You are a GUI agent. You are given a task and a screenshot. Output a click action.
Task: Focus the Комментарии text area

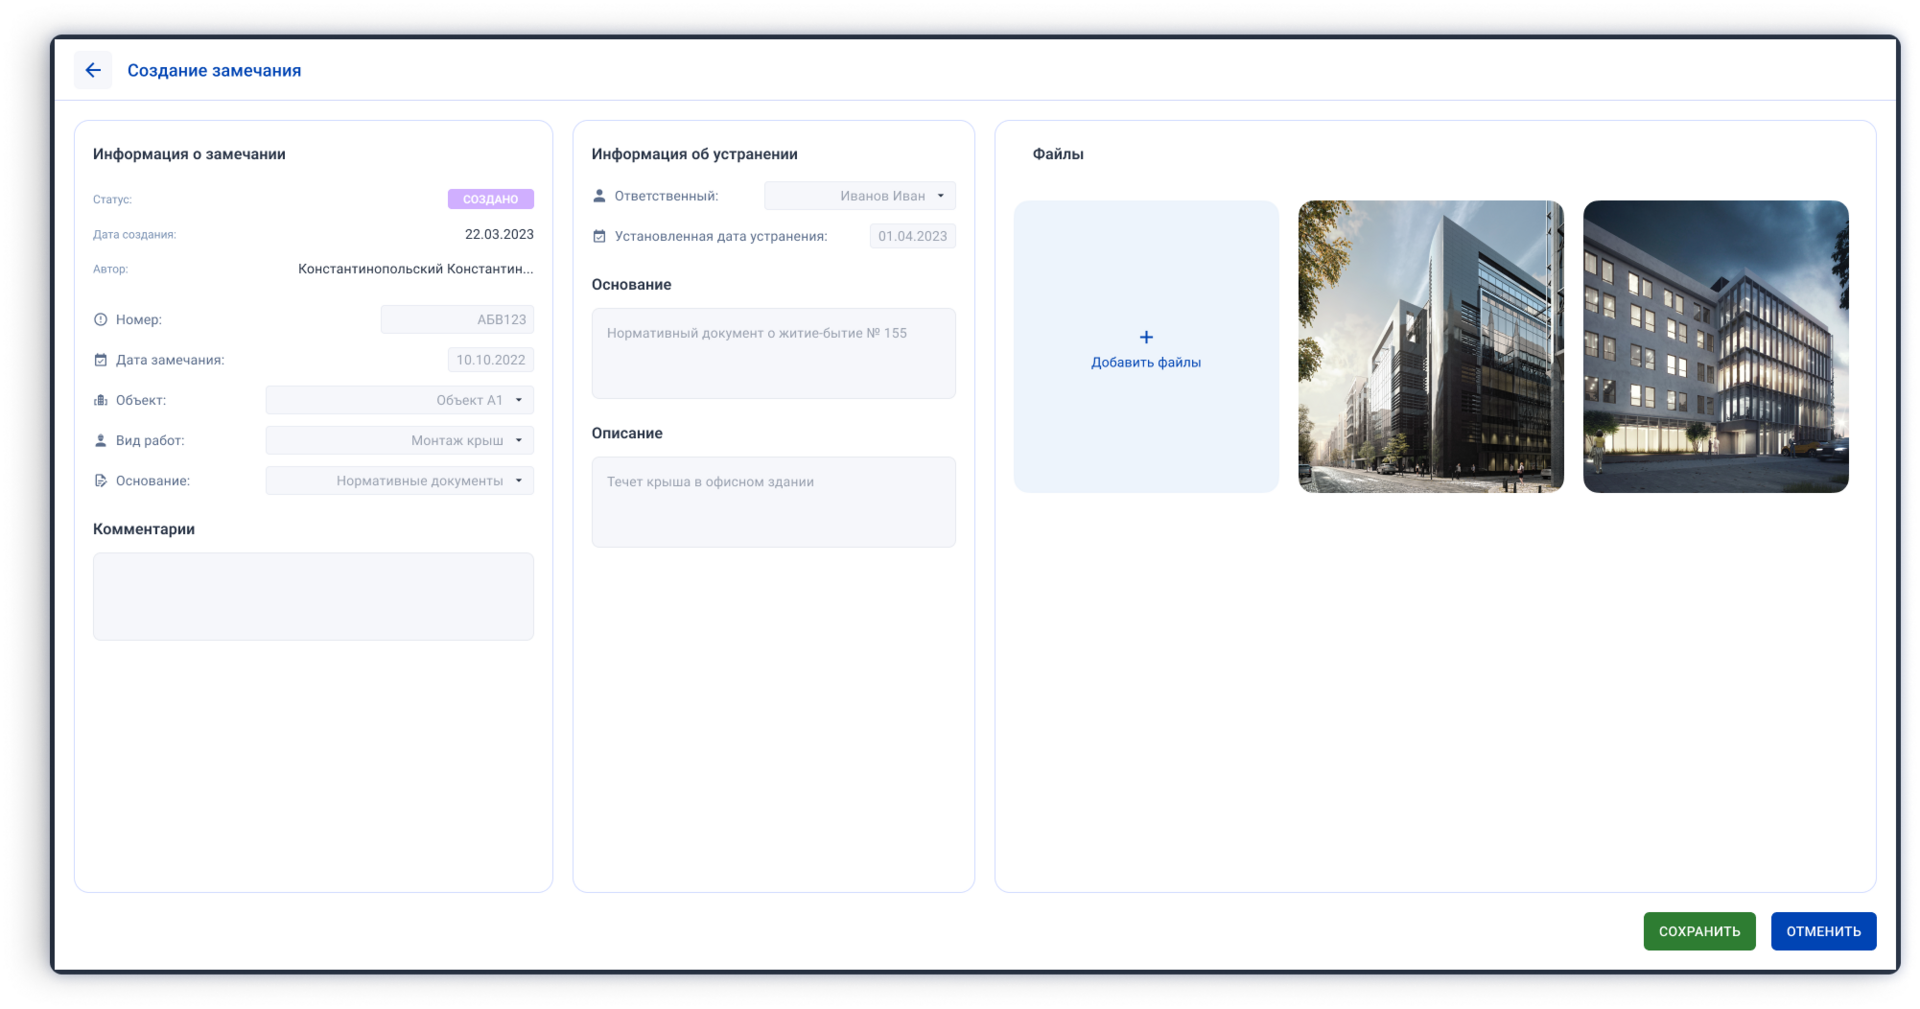coord(313,596)
